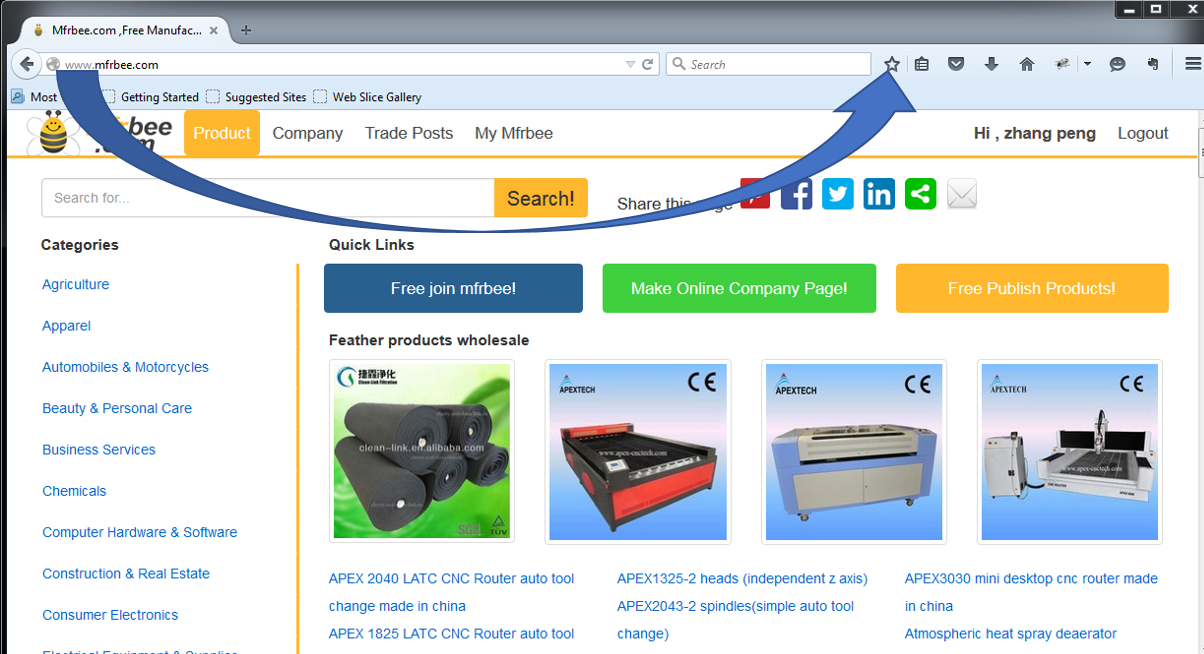The height and width of the screenshot is (654, 1204).
Task: Open the Product menu item
Action: [x=222, y=133]
